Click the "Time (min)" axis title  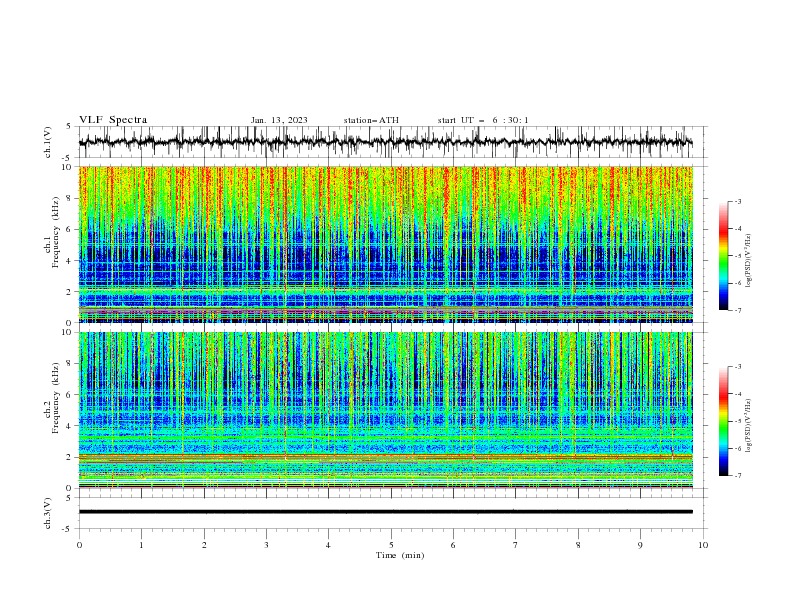pyautogui.click(x=400, y=555)
